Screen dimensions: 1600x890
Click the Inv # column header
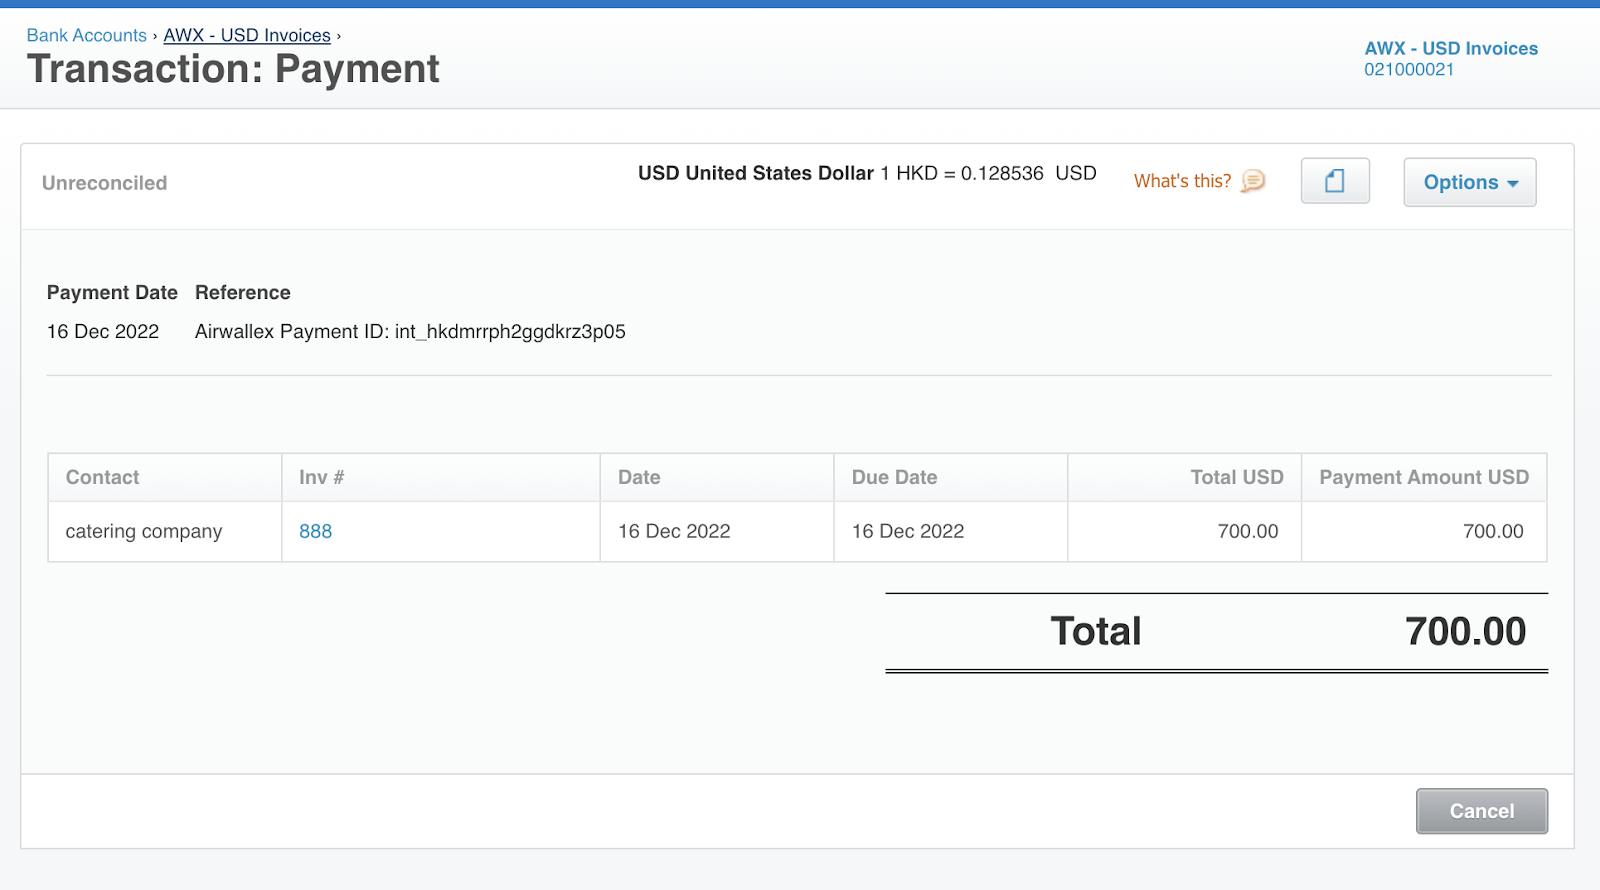point(321,477)
